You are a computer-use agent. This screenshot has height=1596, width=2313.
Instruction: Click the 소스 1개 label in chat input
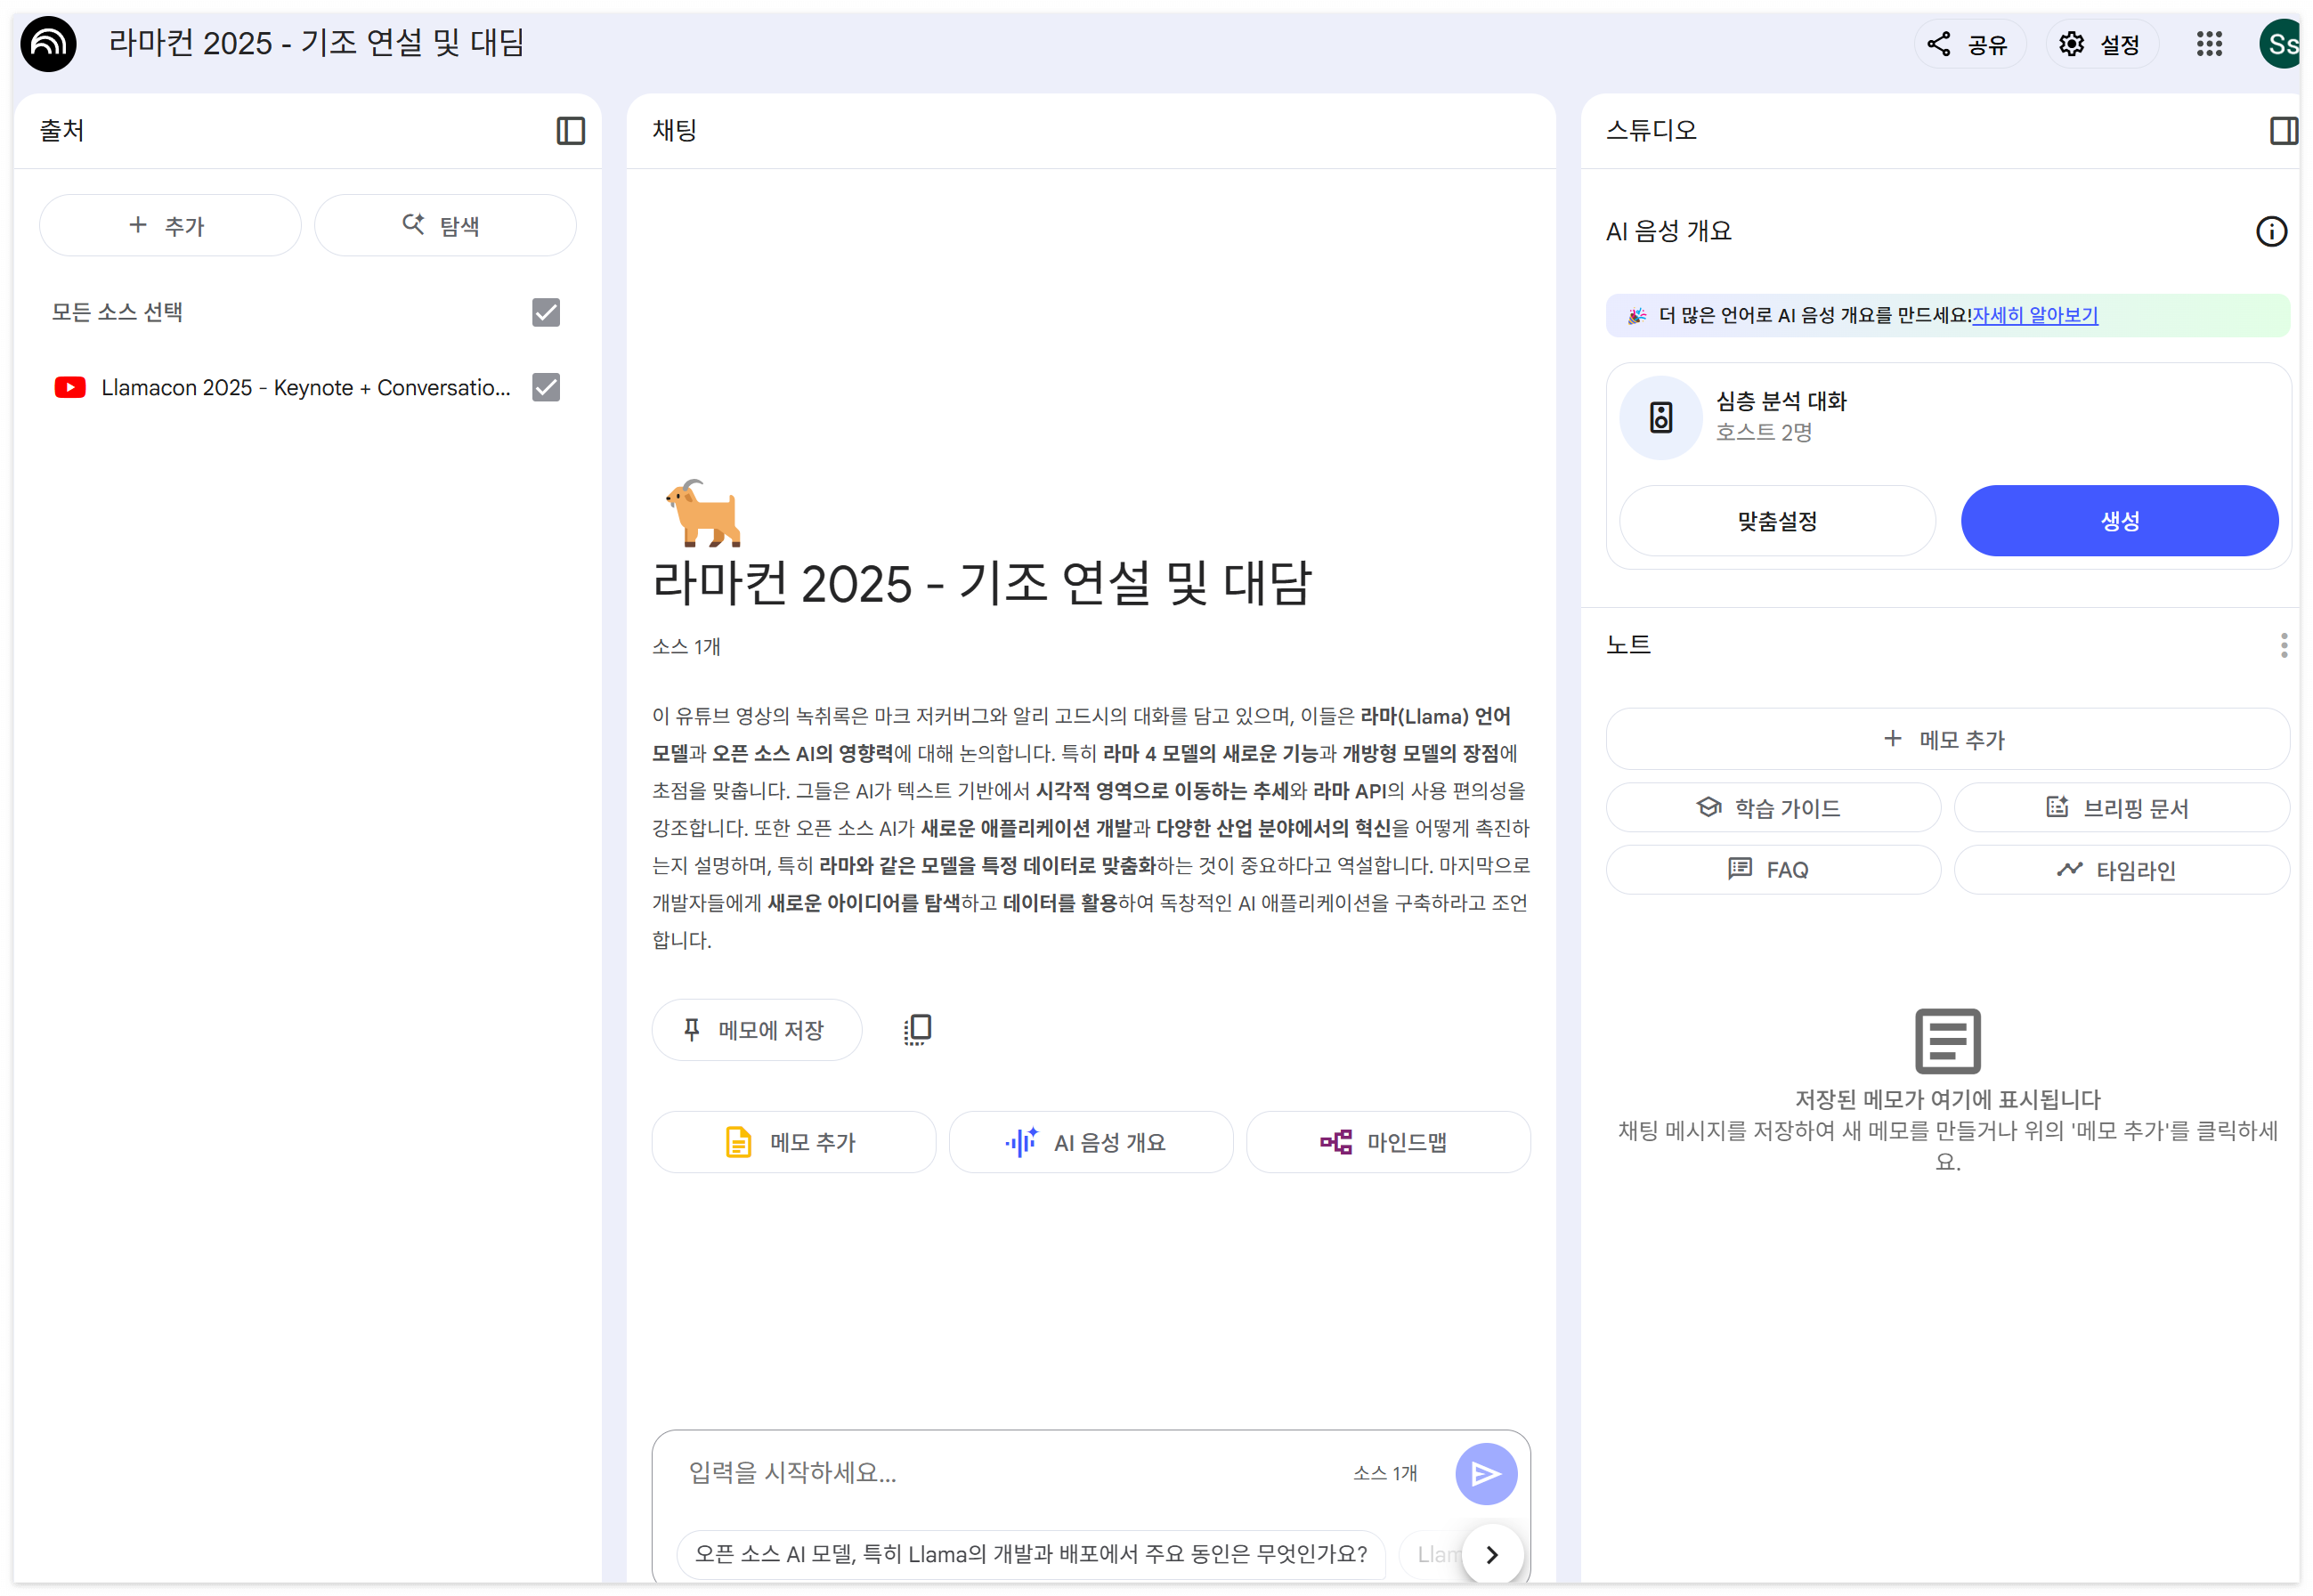click(1384, 1473)
